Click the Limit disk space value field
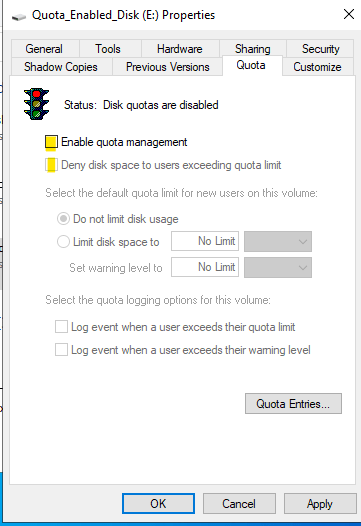This screenshot has width=361, height=526. pyautogui.click(x=205, y=241)
